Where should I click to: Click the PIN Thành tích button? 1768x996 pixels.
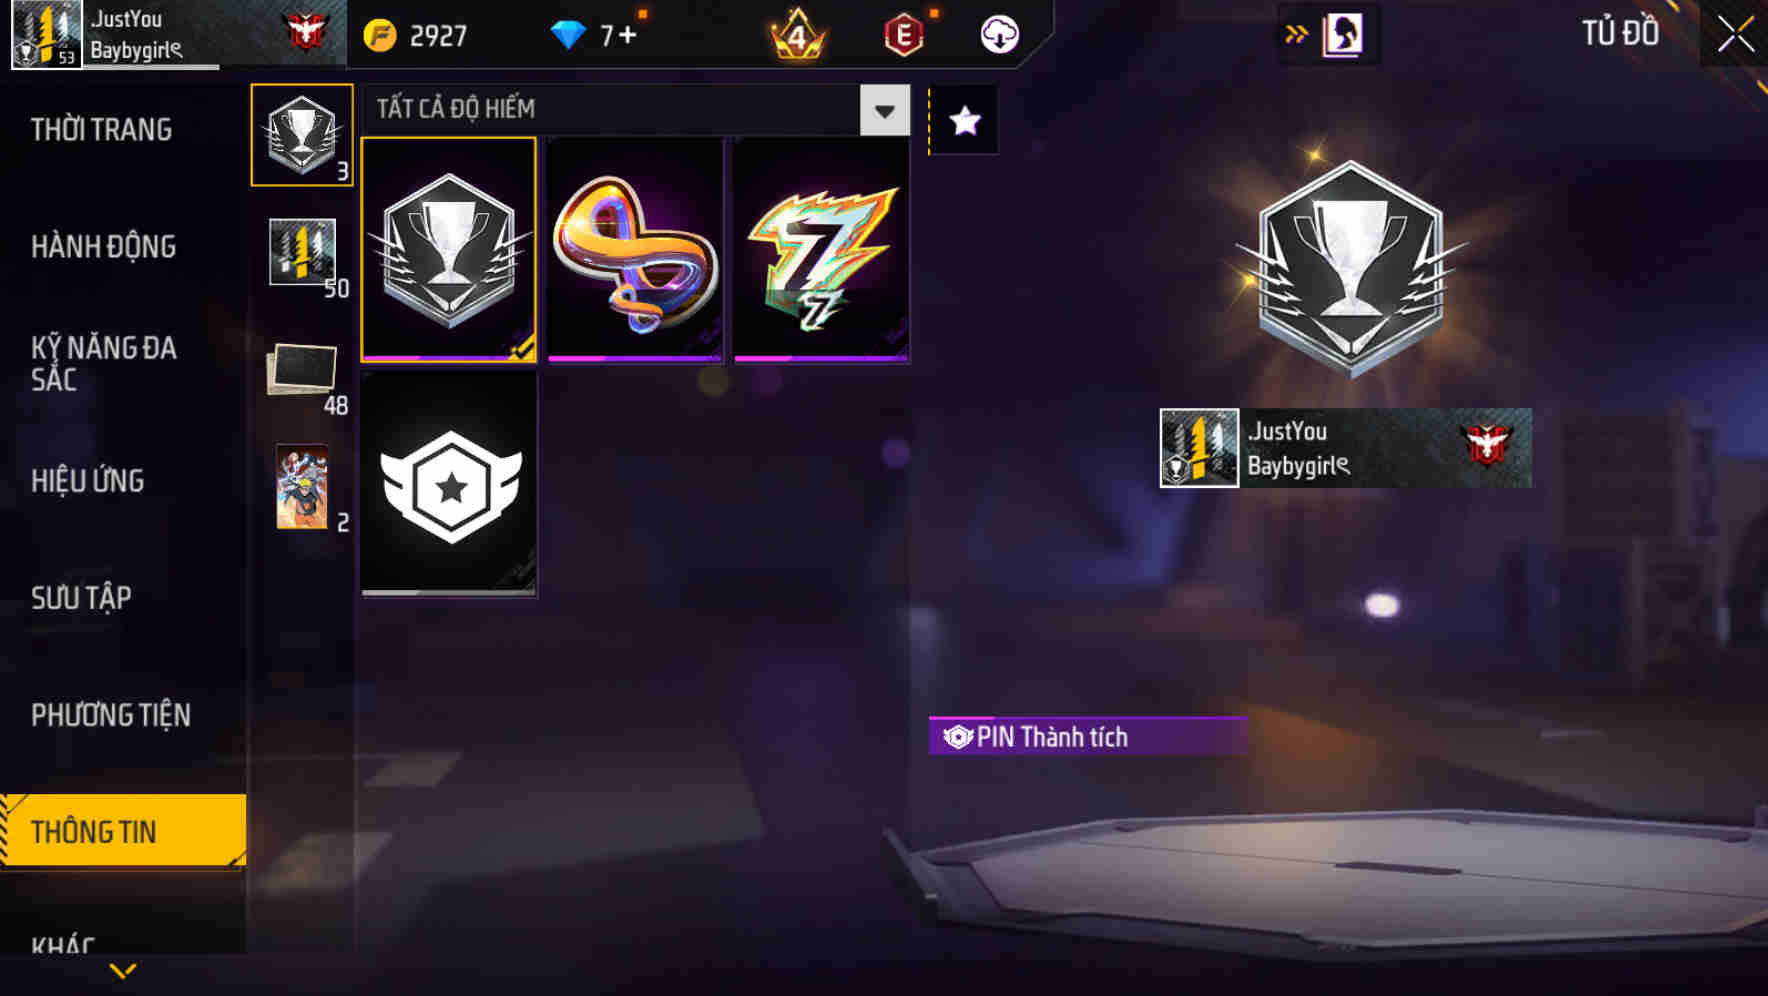click(1087, 737)
